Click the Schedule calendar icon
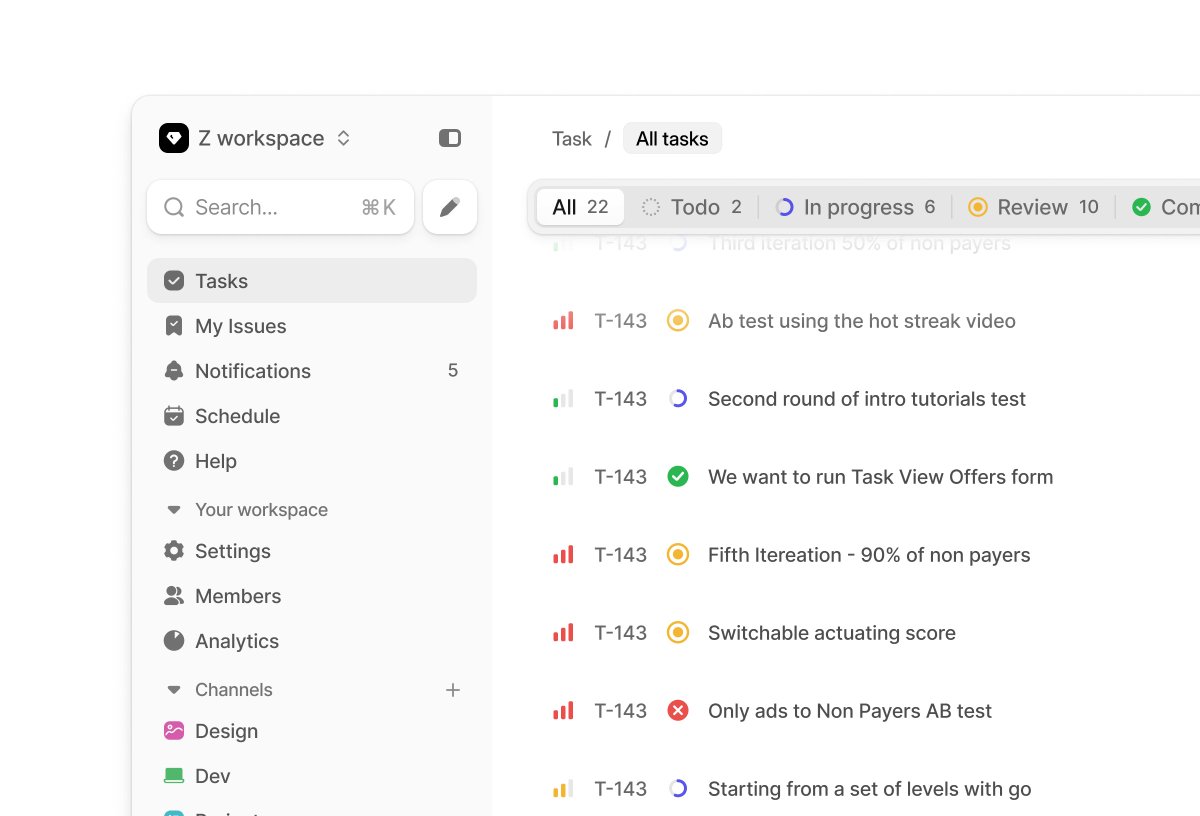1200x816 pixels. tap(174, 416)
